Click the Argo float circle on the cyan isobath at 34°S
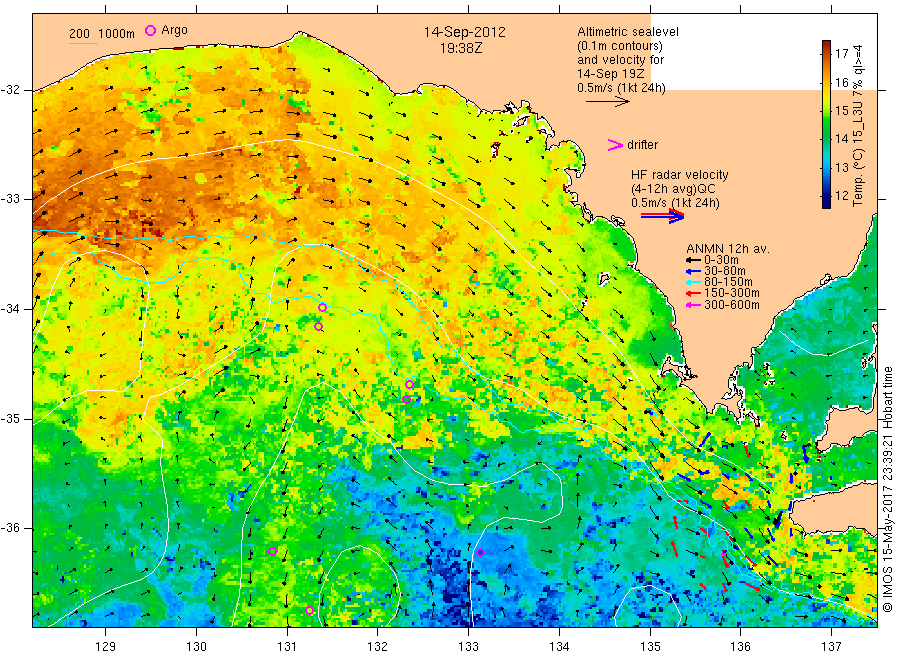The image size is (900, 660). [323, 308]
